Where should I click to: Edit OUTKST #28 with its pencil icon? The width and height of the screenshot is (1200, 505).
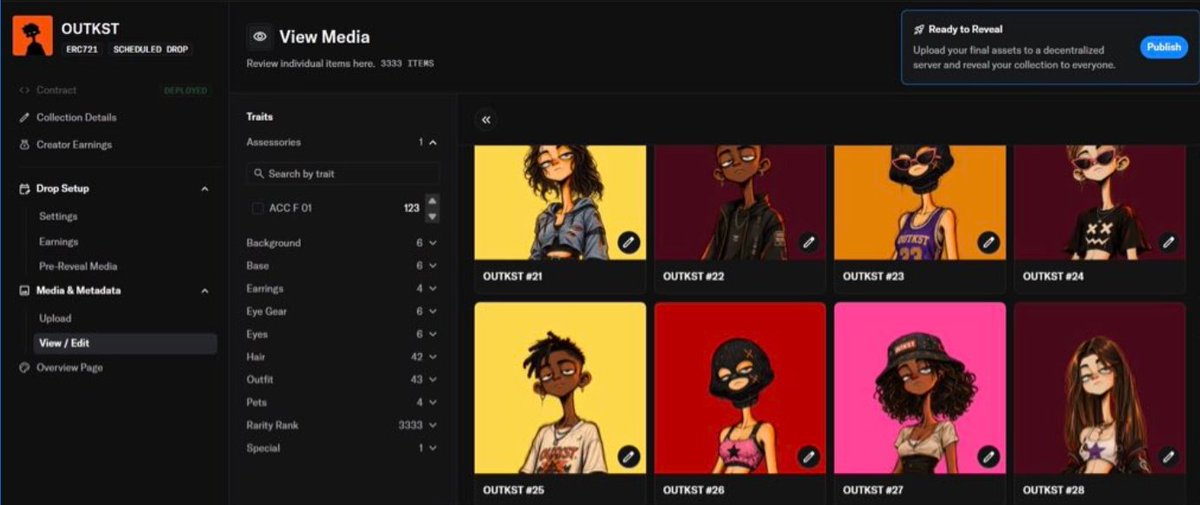[x=1168, y=456]
